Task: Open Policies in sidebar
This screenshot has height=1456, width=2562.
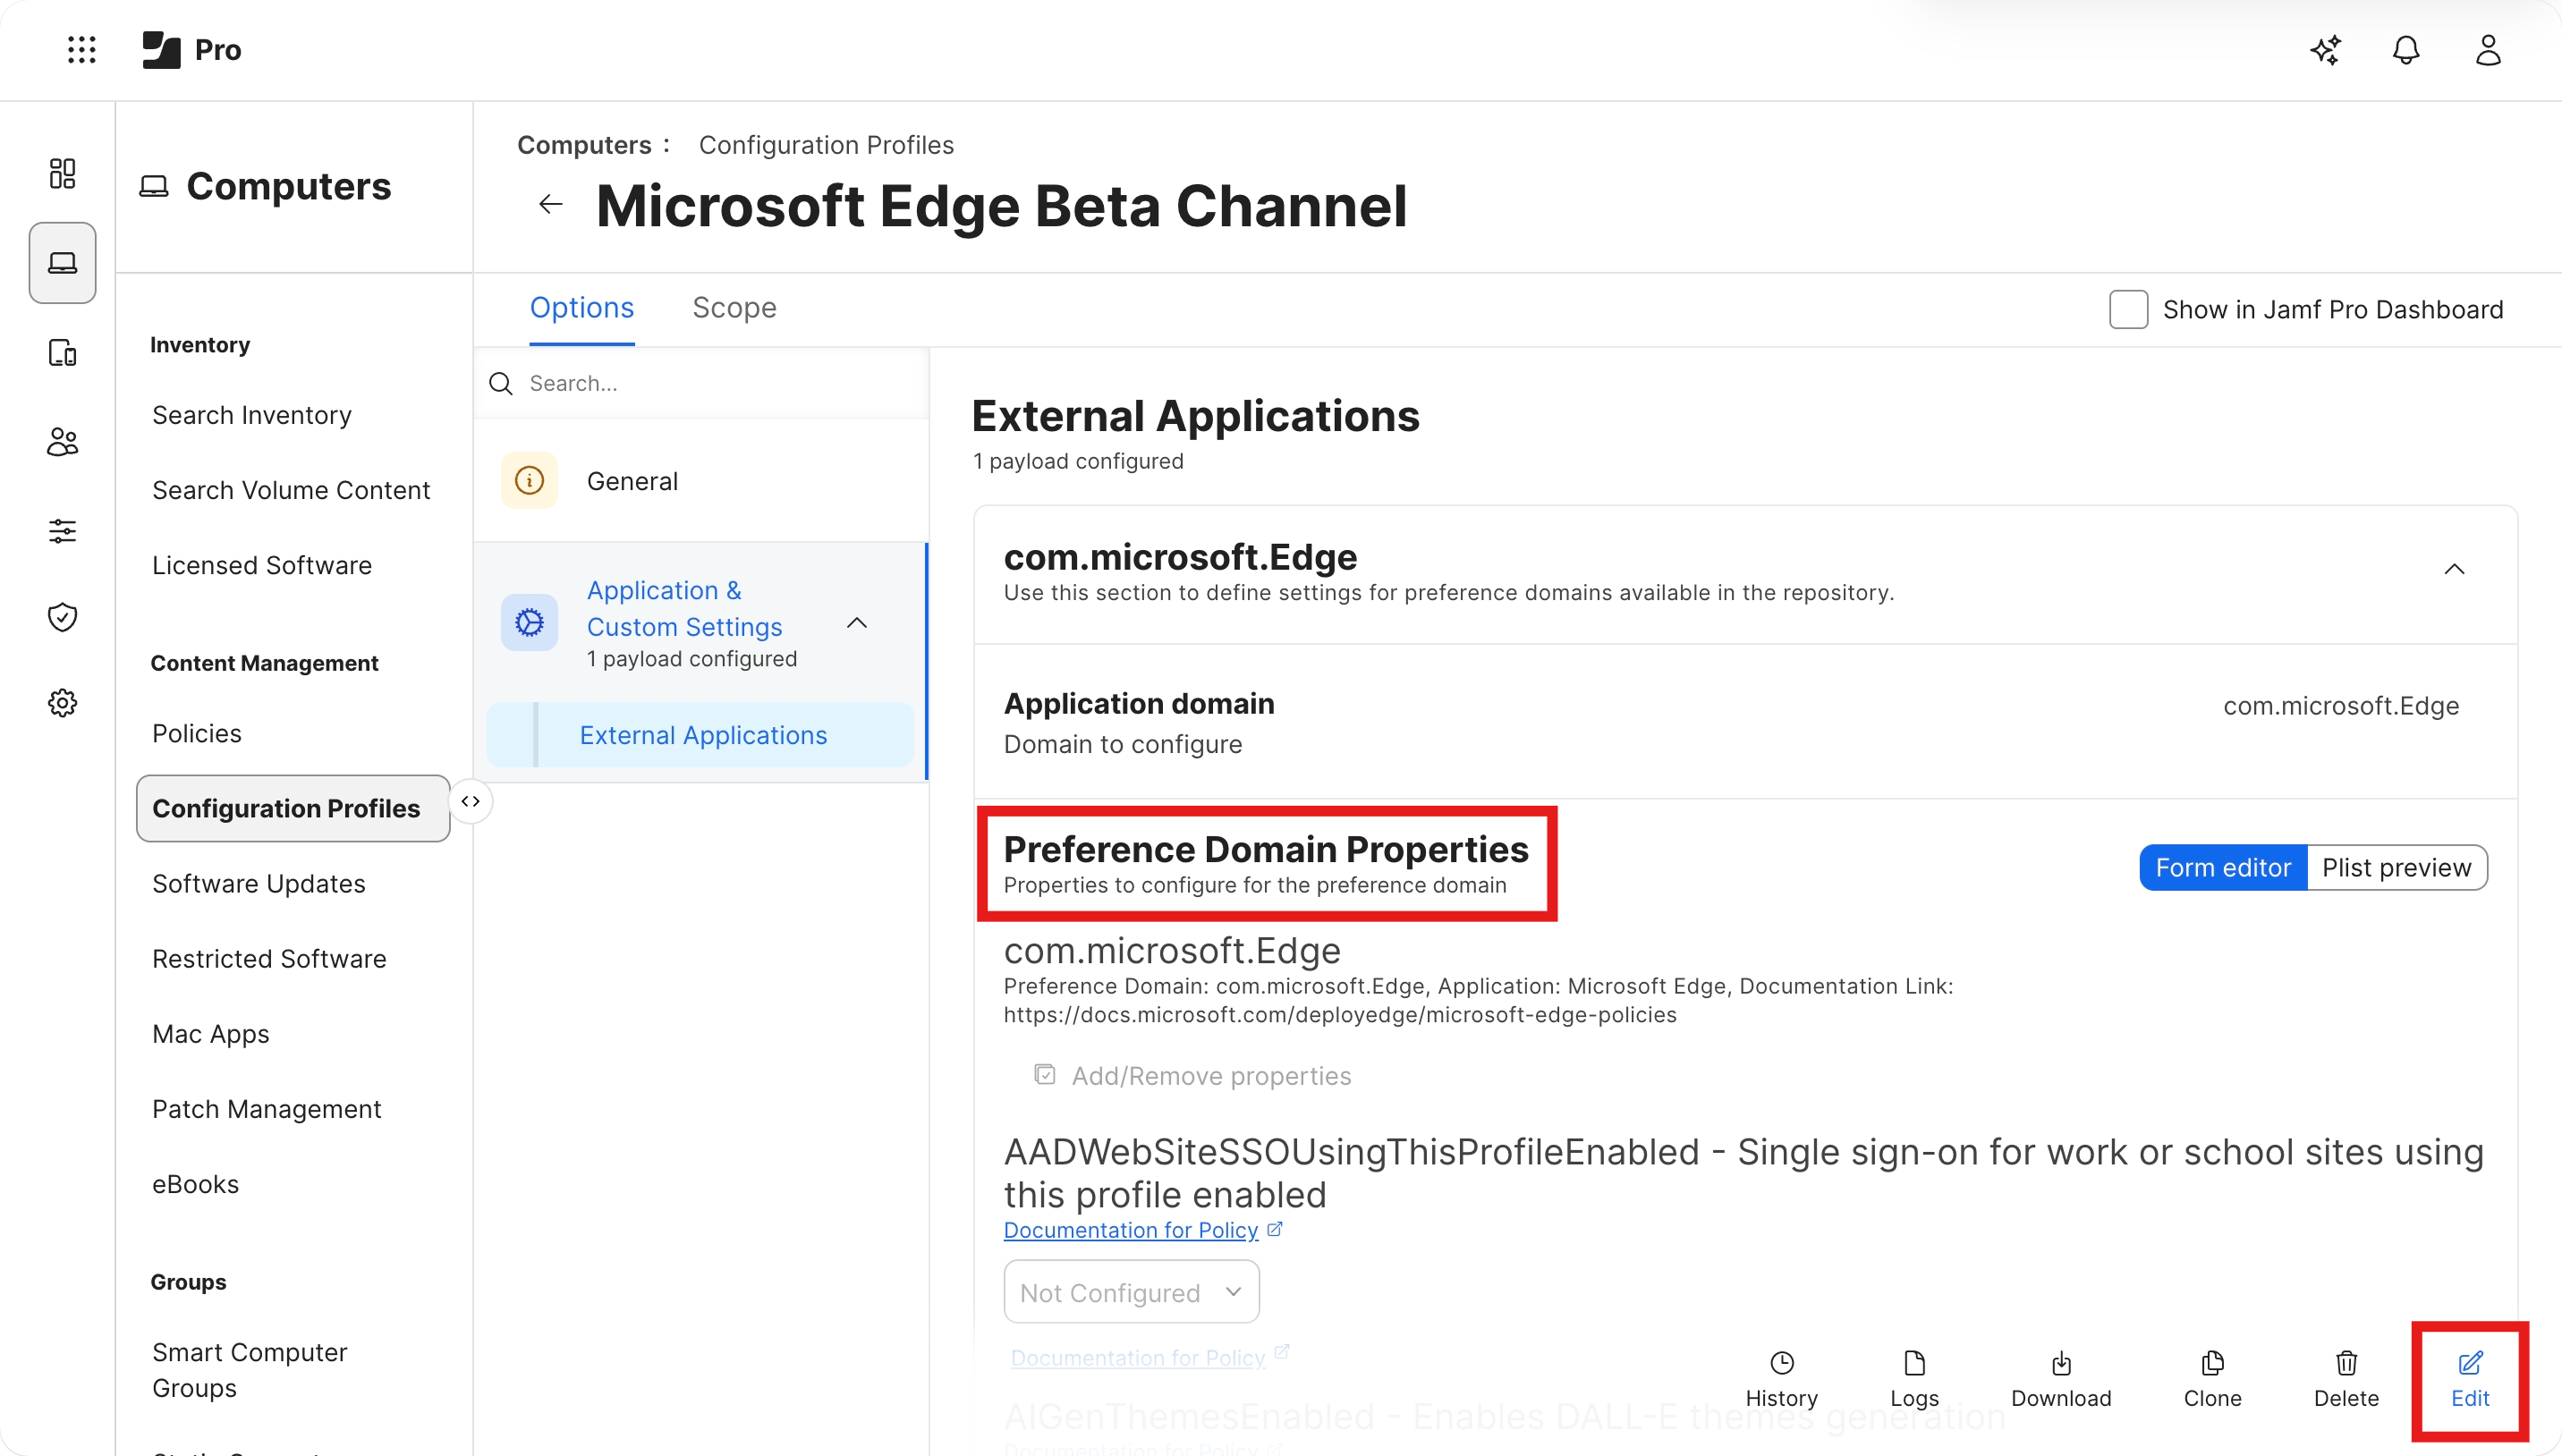Action: (197, 734)
